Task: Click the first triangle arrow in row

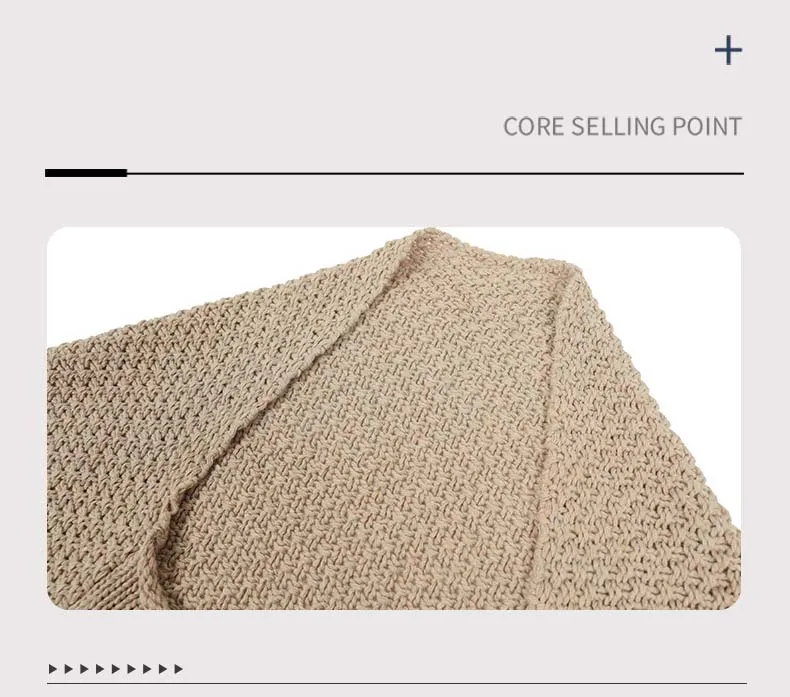Action: coord(52,669)
